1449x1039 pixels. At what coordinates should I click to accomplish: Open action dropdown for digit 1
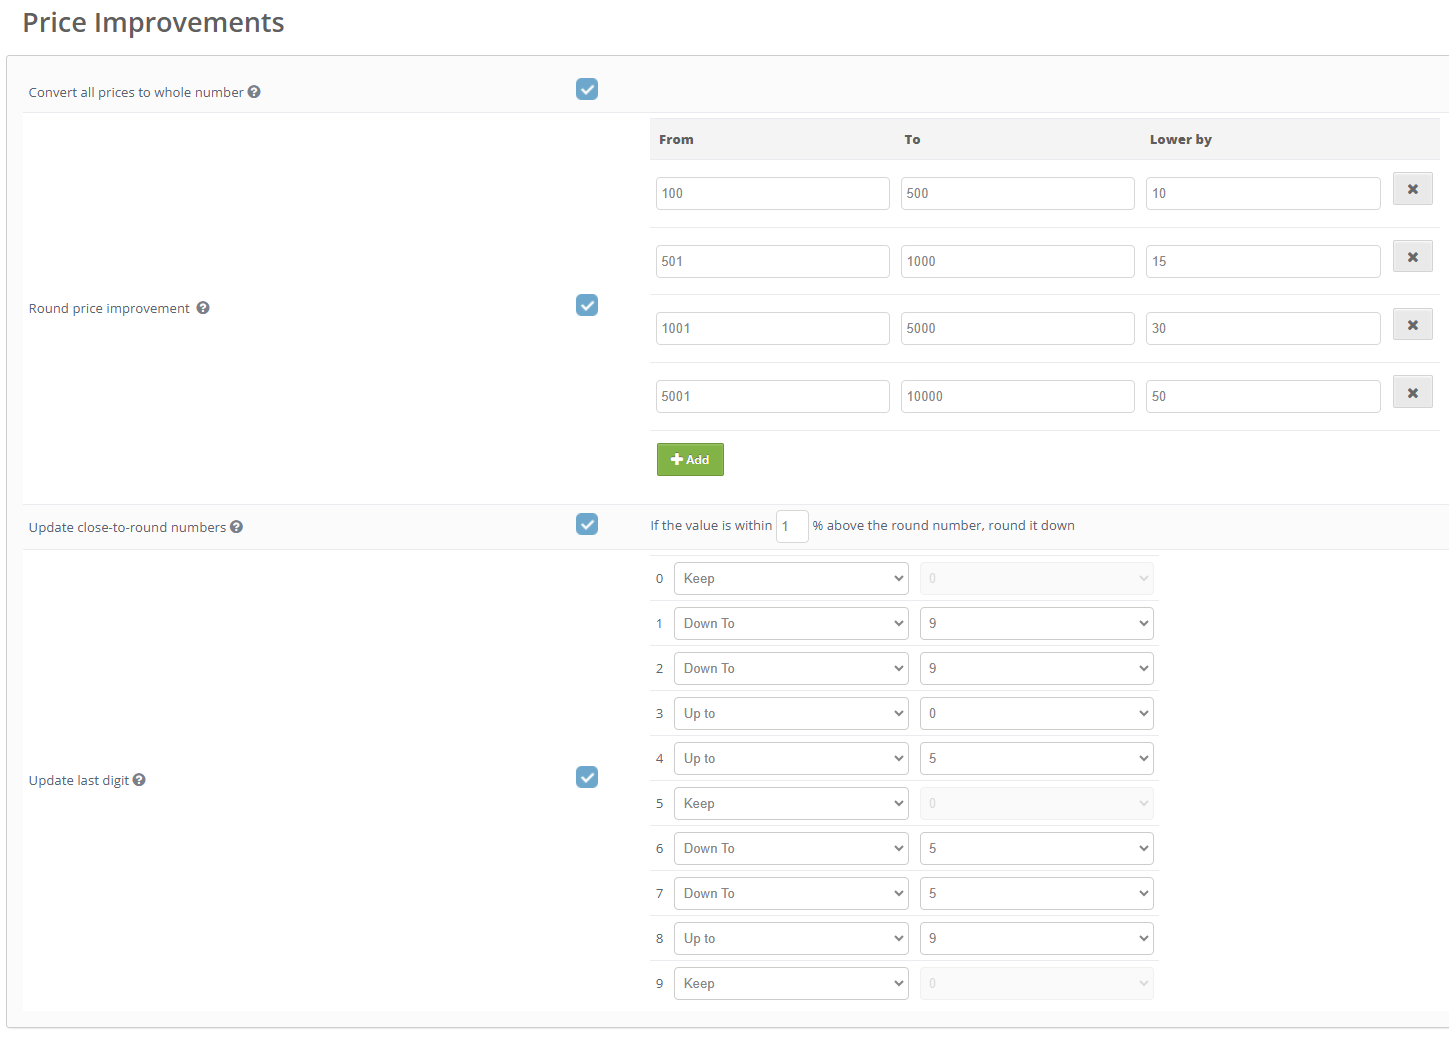pos(791,623)
